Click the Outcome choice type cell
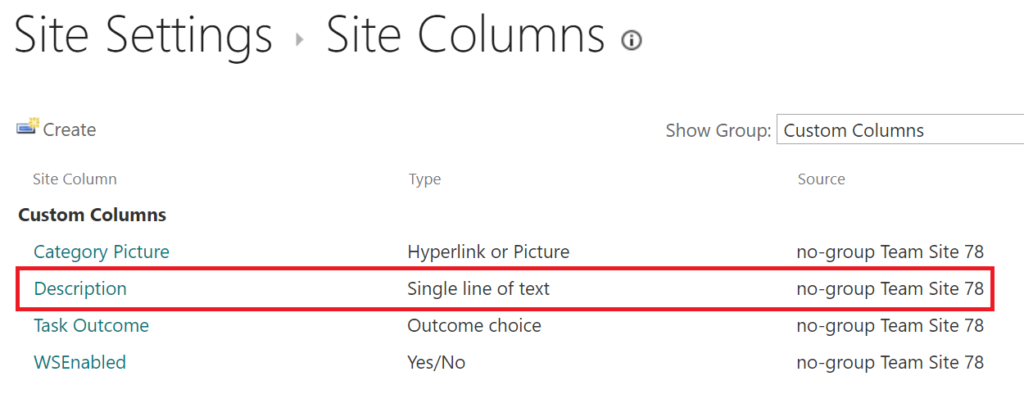The width and height of the screenshot is (1024, 417). click(x=474, y=325)
